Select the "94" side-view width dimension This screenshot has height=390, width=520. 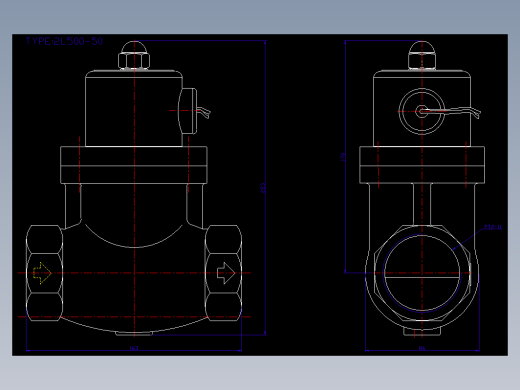422,348
